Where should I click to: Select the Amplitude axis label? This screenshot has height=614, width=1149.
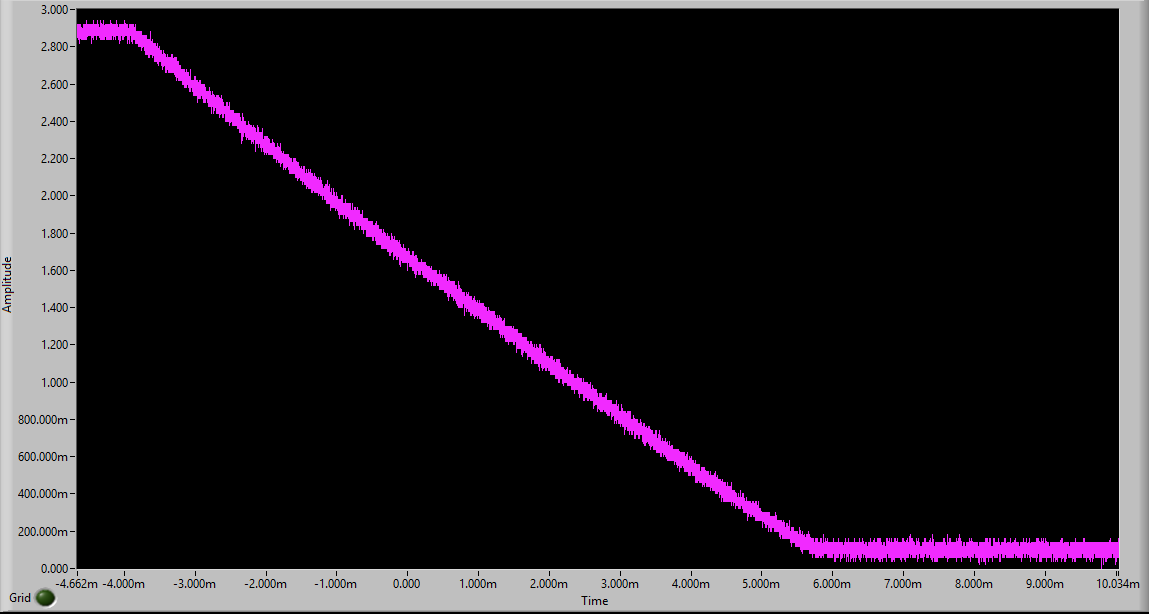7,284
